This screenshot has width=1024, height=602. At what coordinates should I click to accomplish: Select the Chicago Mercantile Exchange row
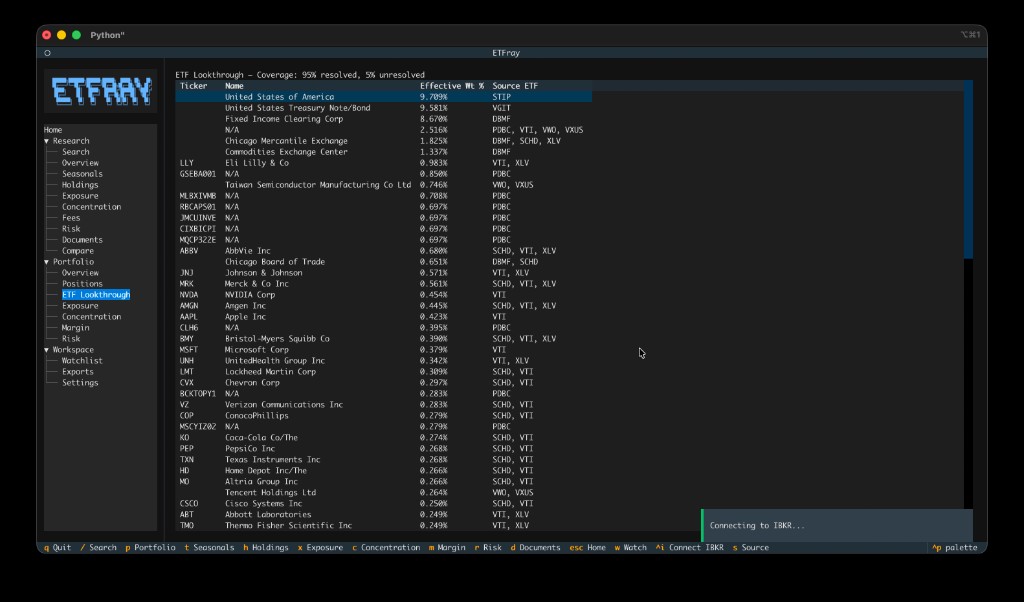[383, 141]
